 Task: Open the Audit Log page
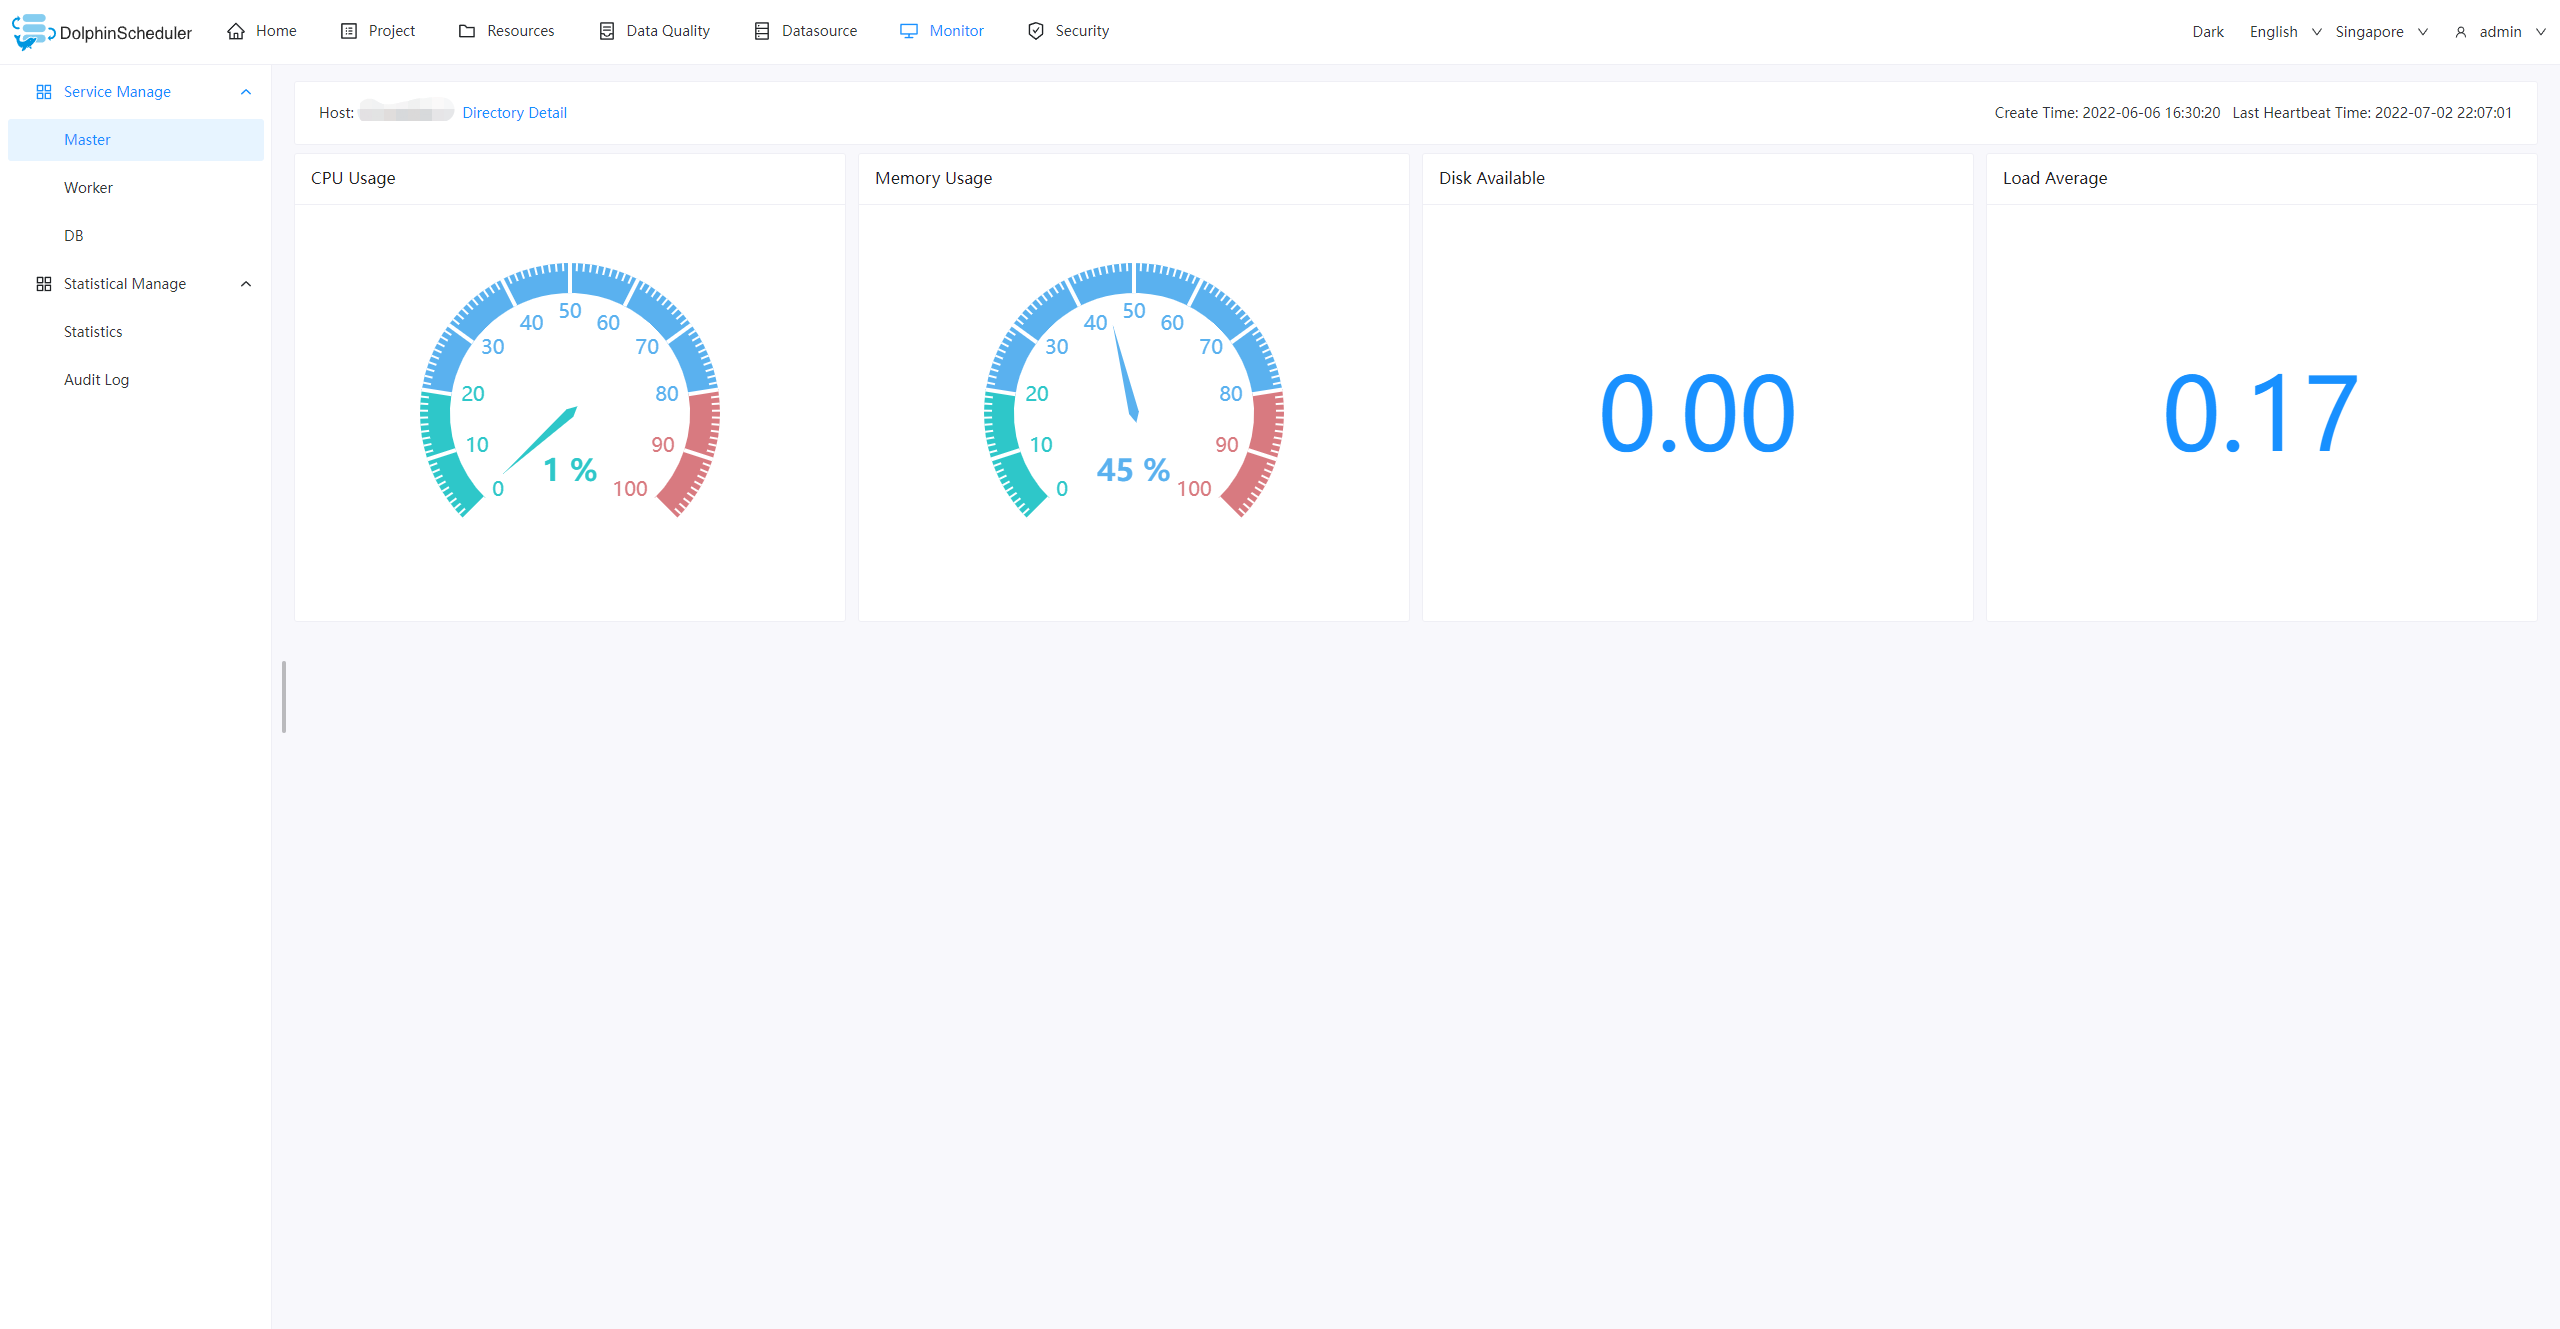point(96,380)
